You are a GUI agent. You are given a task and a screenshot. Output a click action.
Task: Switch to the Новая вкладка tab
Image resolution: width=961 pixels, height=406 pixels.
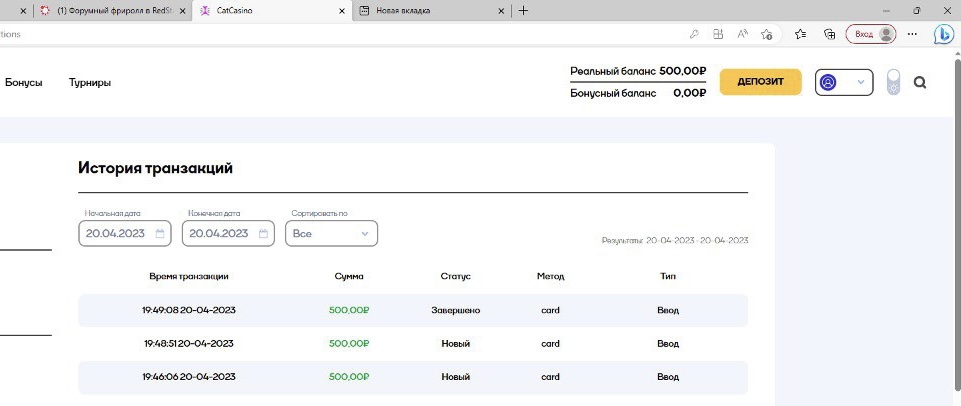tap(432, 10)
